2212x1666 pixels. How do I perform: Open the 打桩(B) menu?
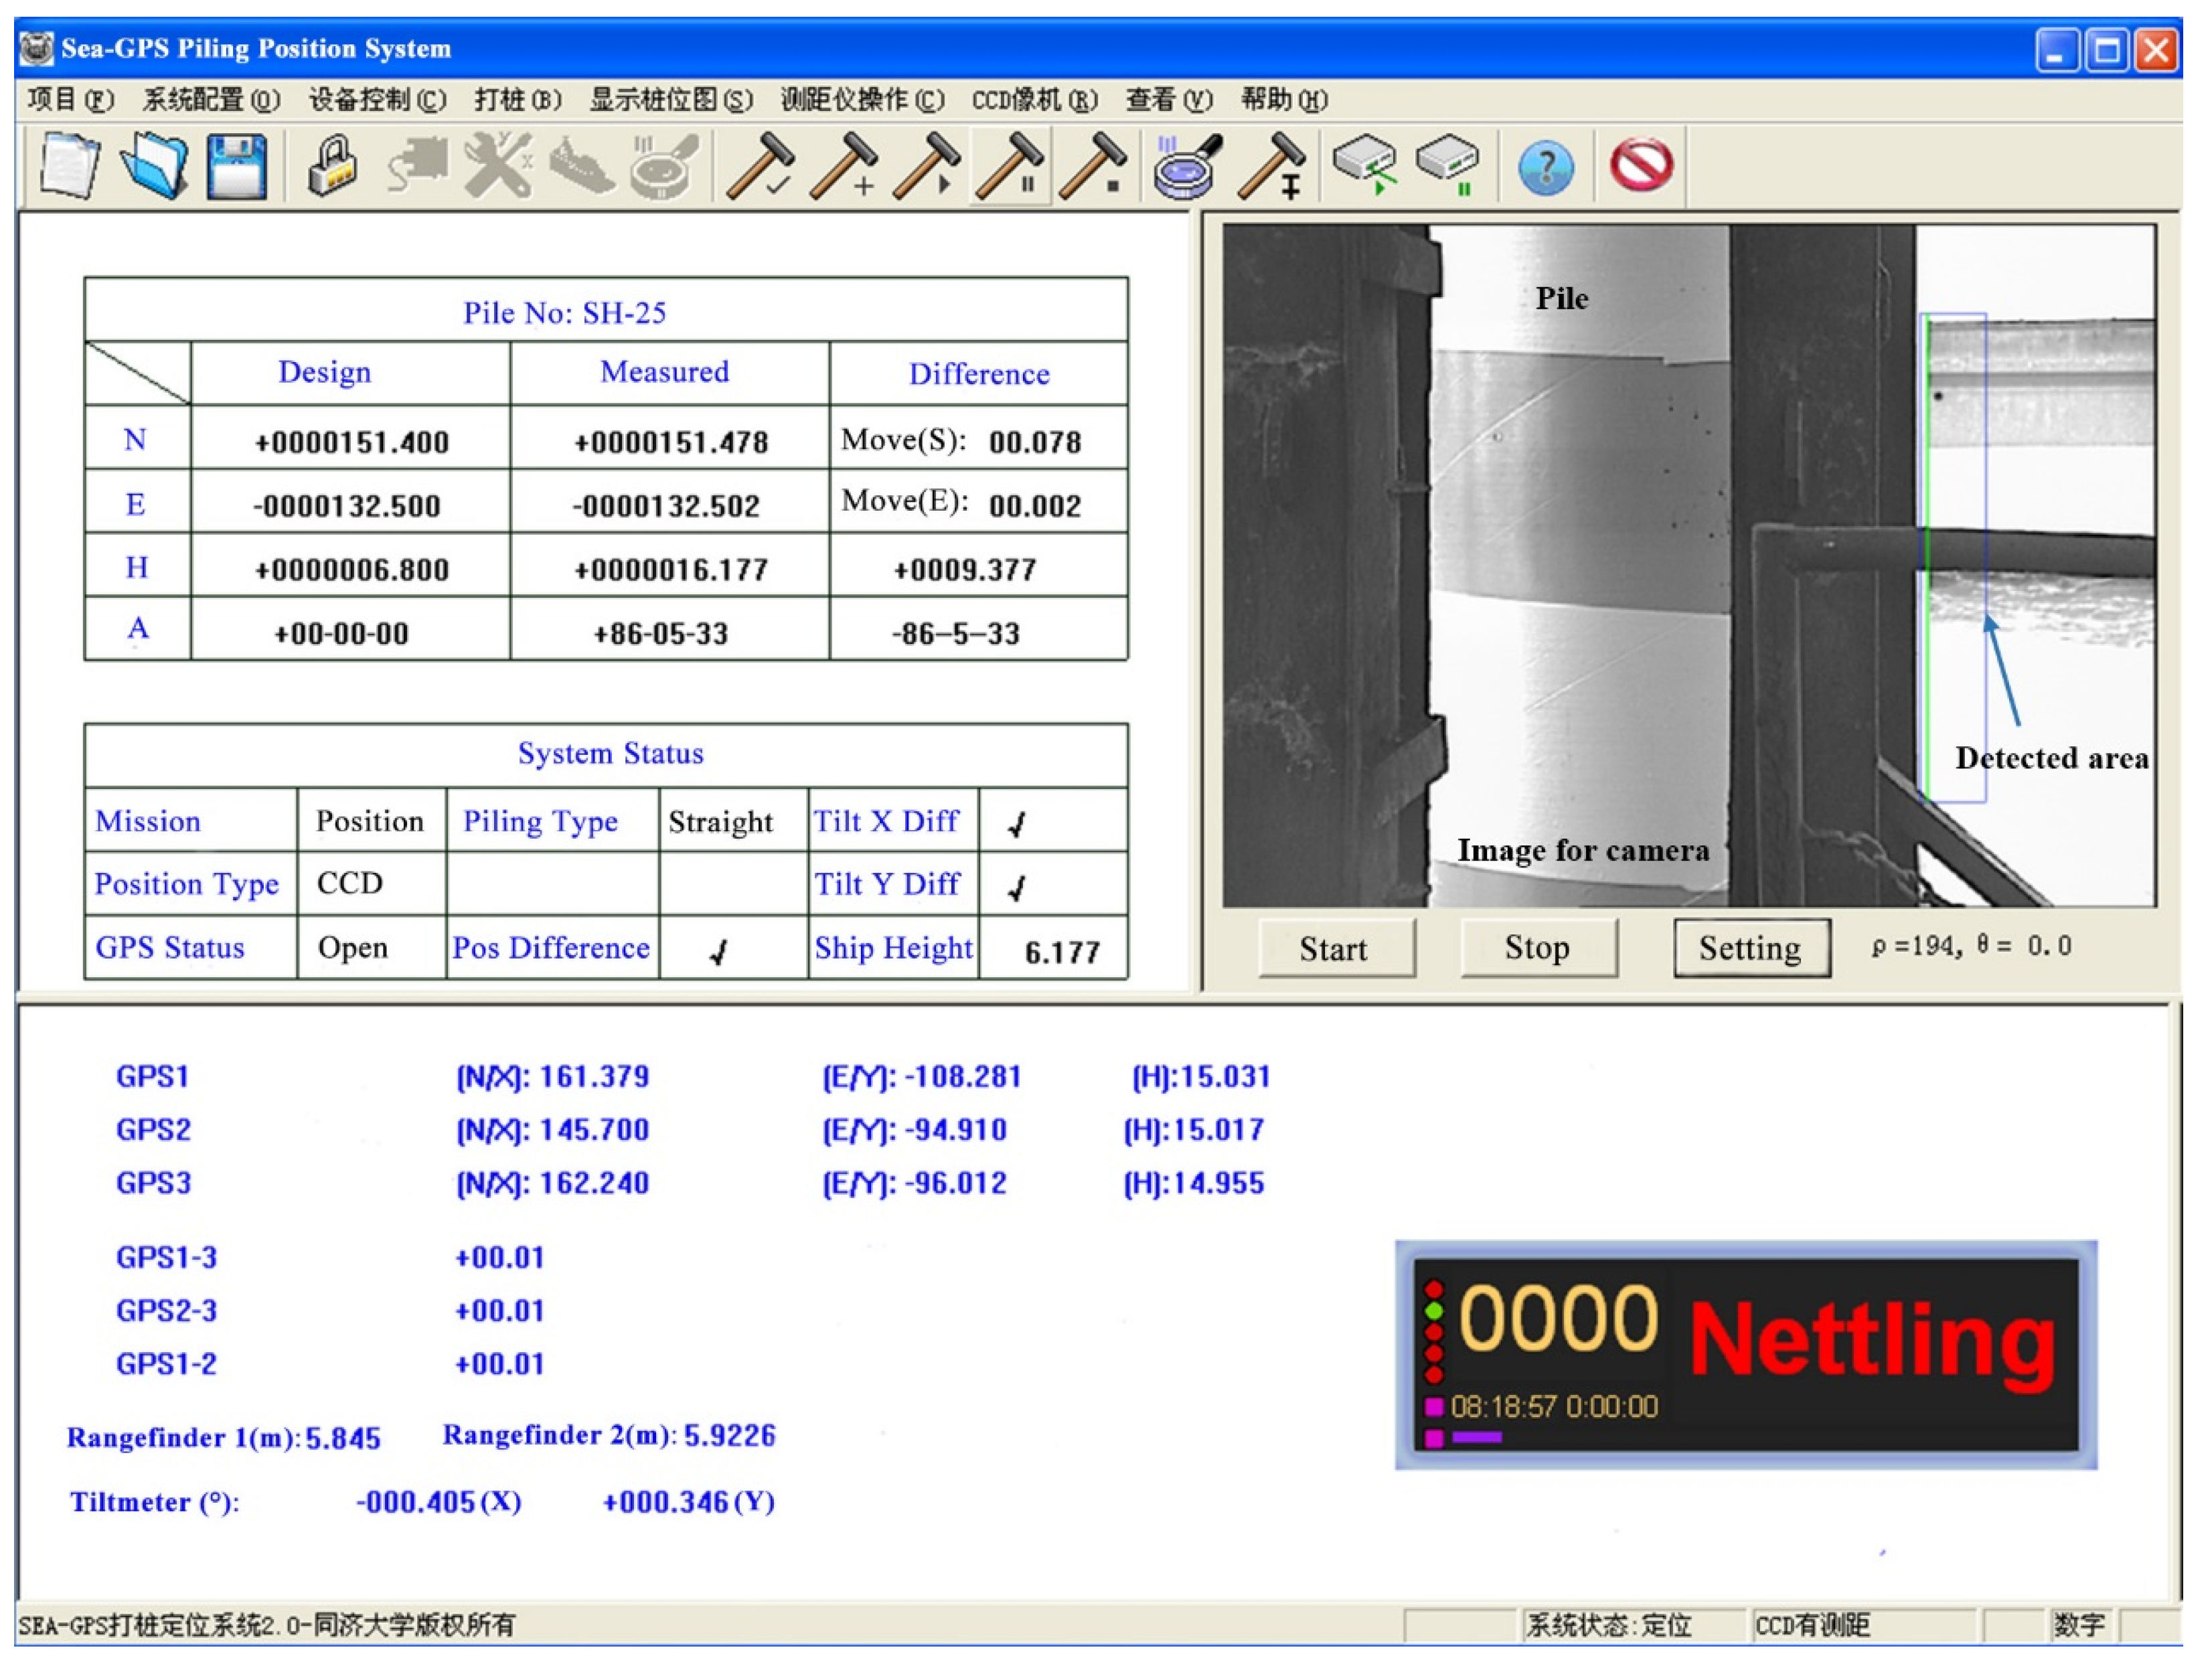pyautogui.click(x=518, y=100)
